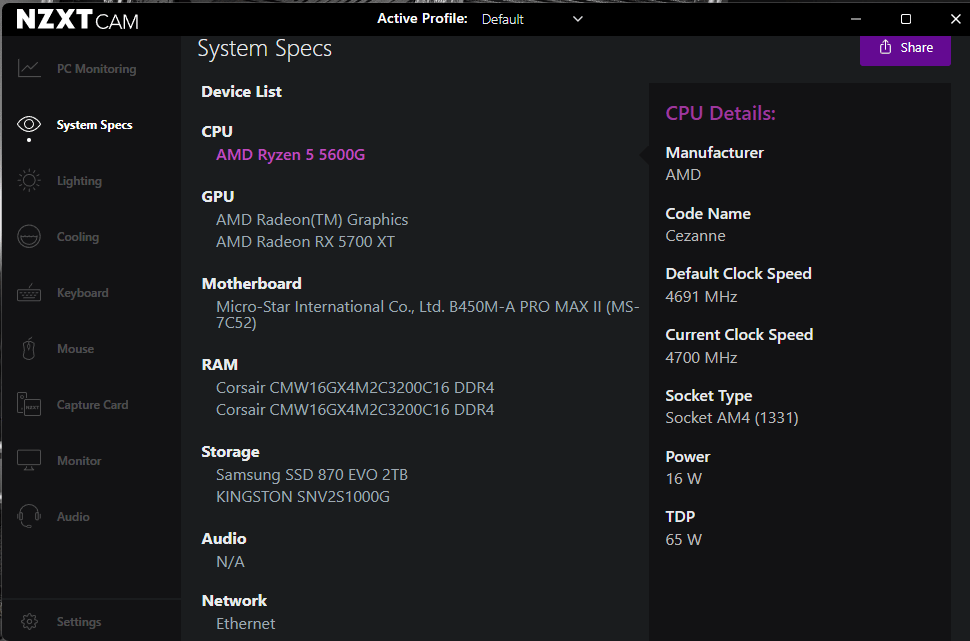The image size is (970, 641).
Task: Click the Keyboard icon in sidebar
Action: point(29,293)
